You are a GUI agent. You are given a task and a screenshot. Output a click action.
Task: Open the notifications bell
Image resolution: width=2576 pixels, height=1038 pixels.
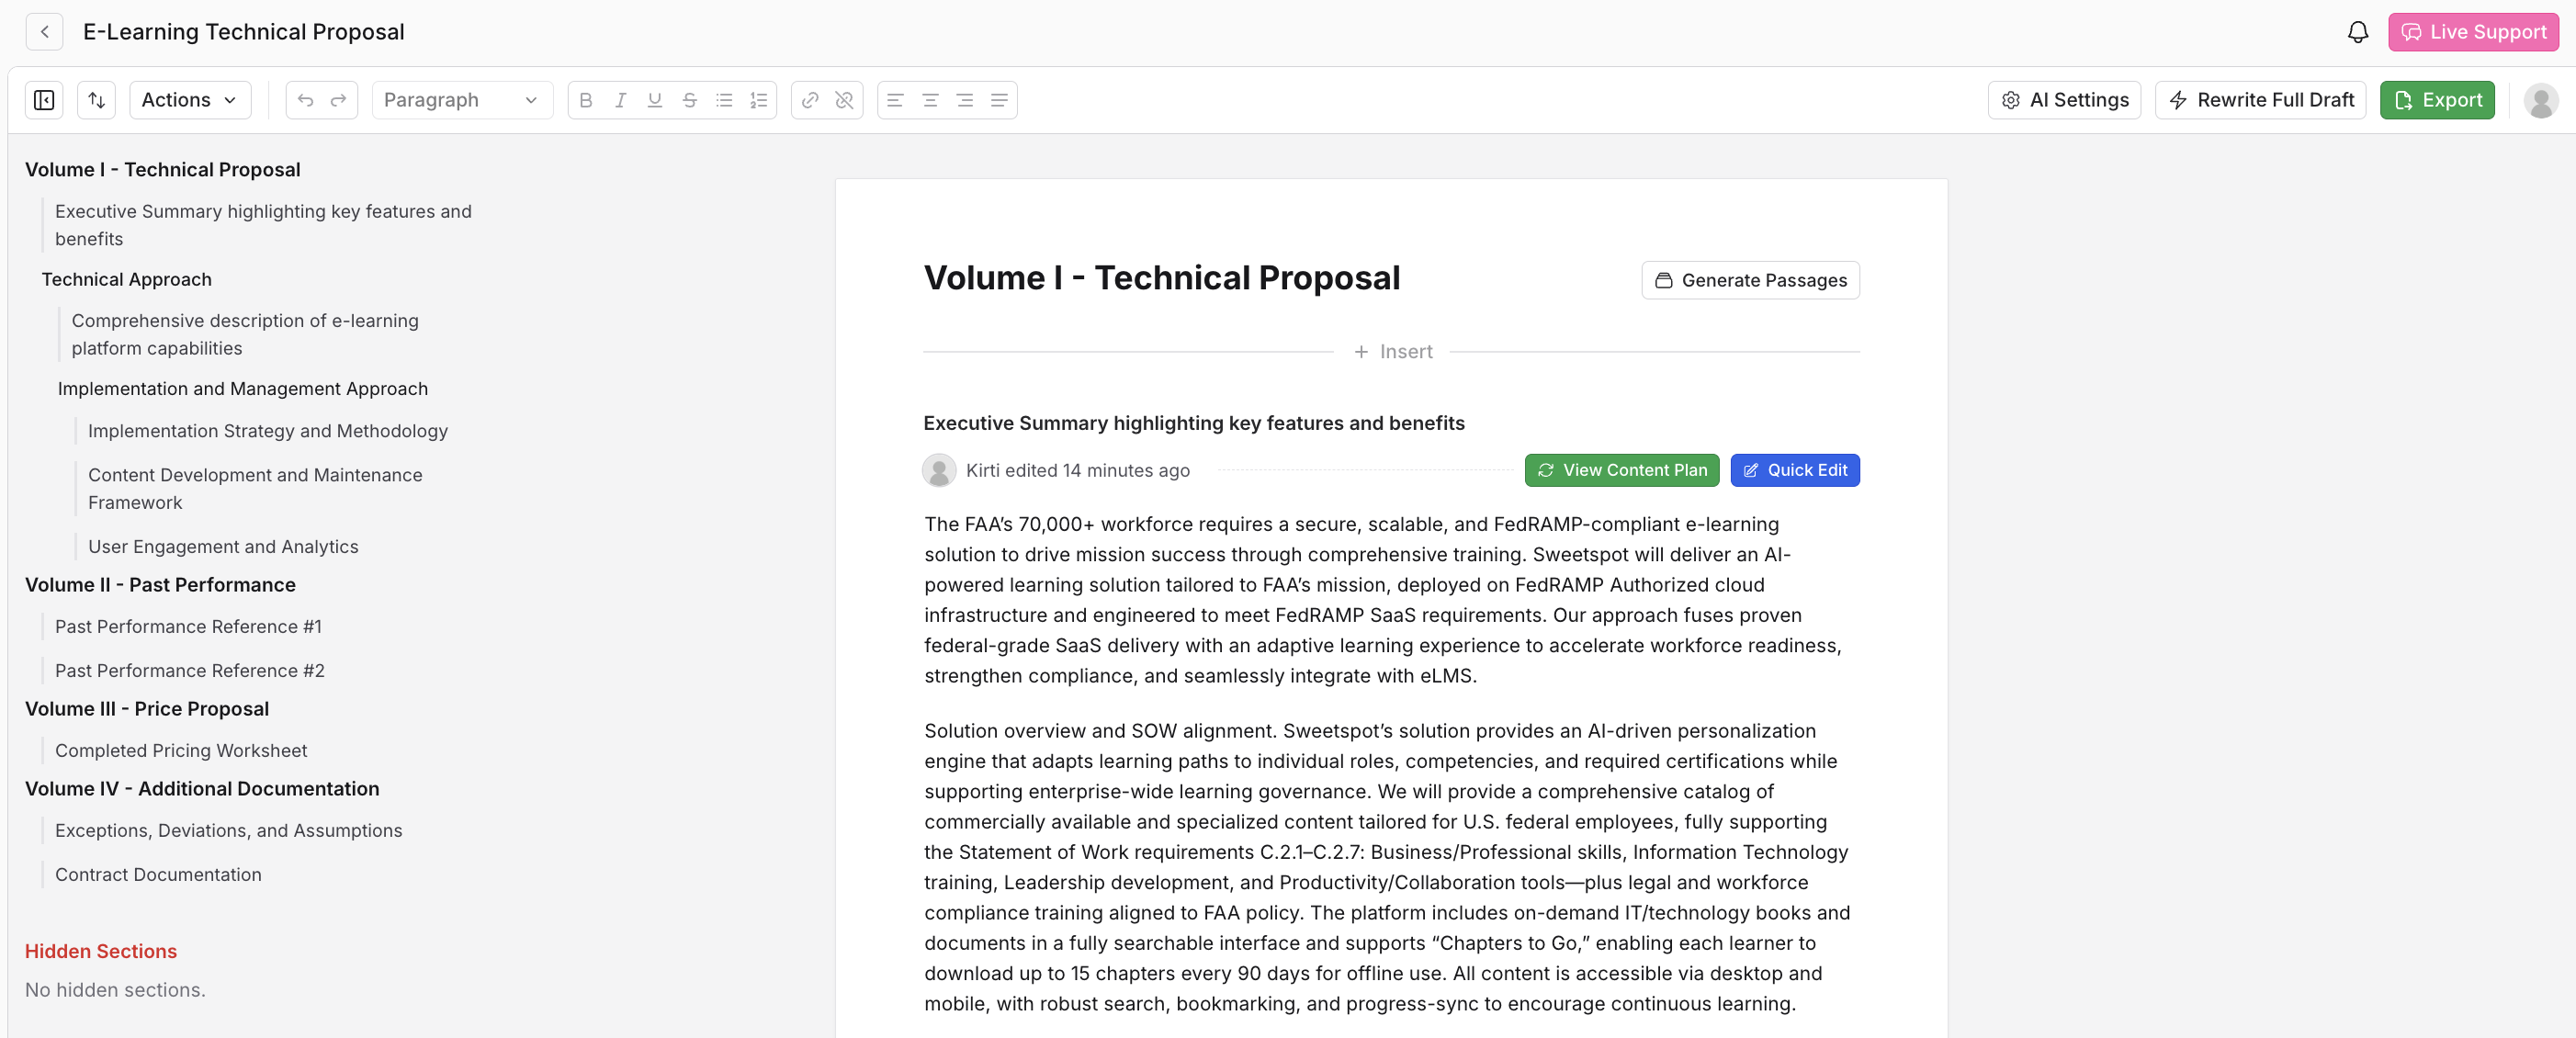click(2357, 32)
